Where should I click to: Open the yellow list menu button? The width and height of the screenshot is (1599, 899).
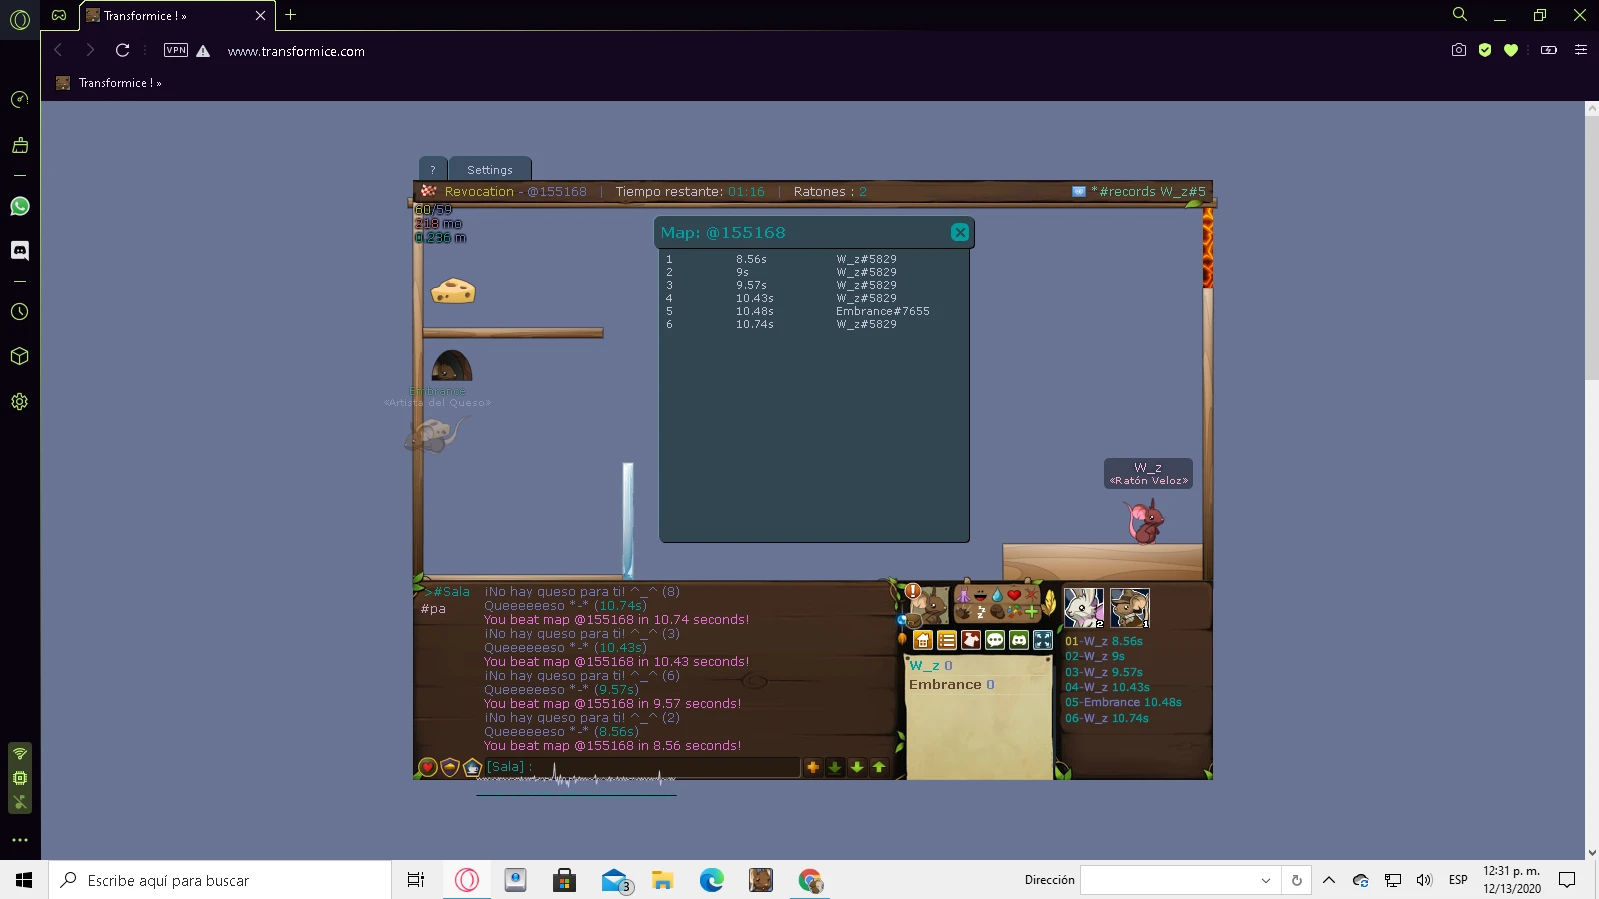click(947, 640)
